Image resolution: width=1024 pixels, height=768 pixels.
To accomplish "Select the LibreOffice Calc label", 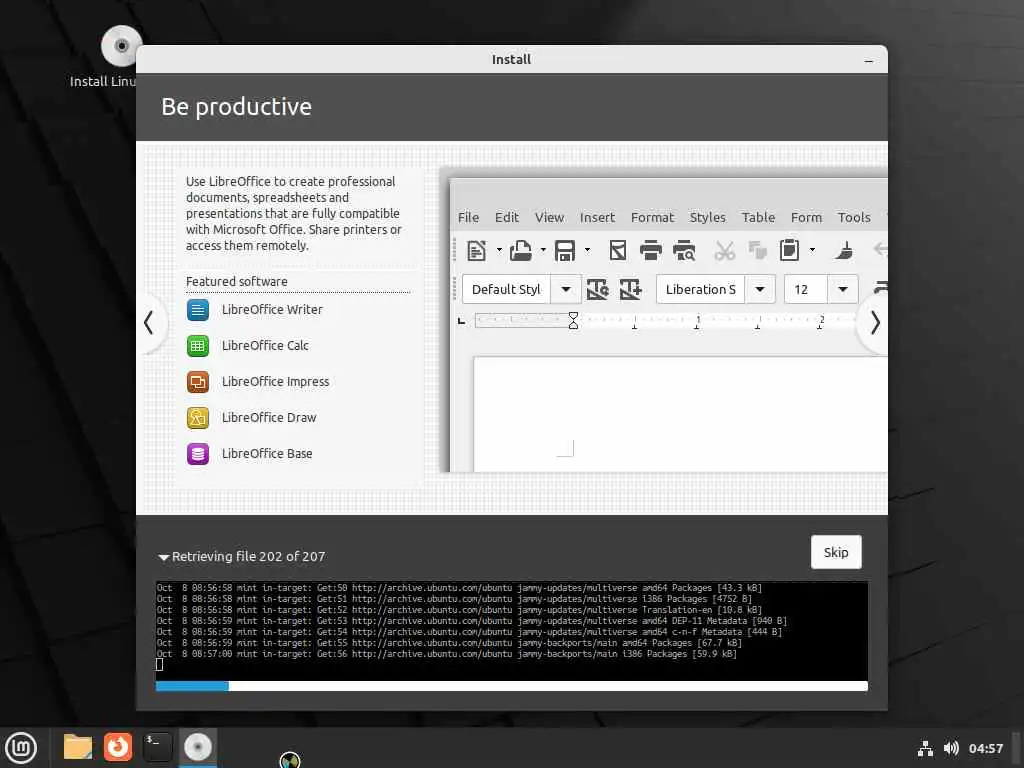I will (x=265, y=345).
